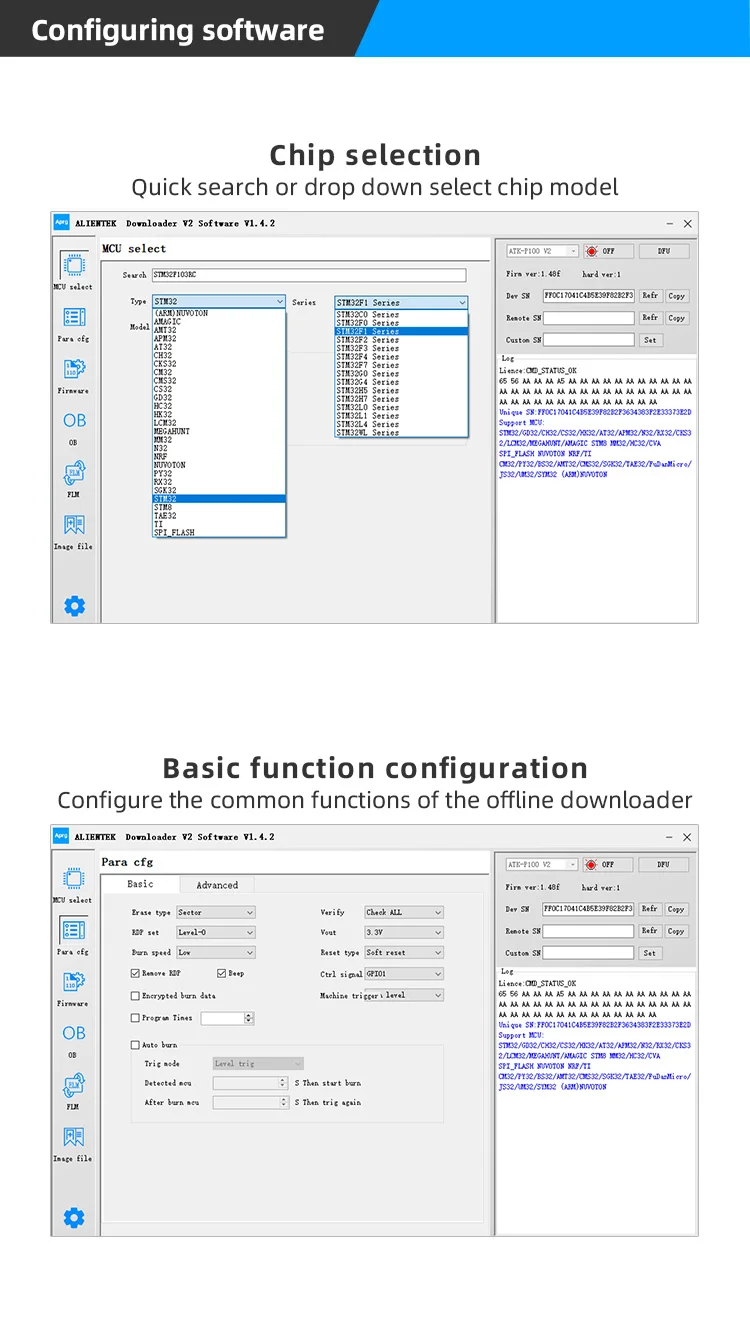Click Refr beside Dev SN in upper window

[650, 296]
